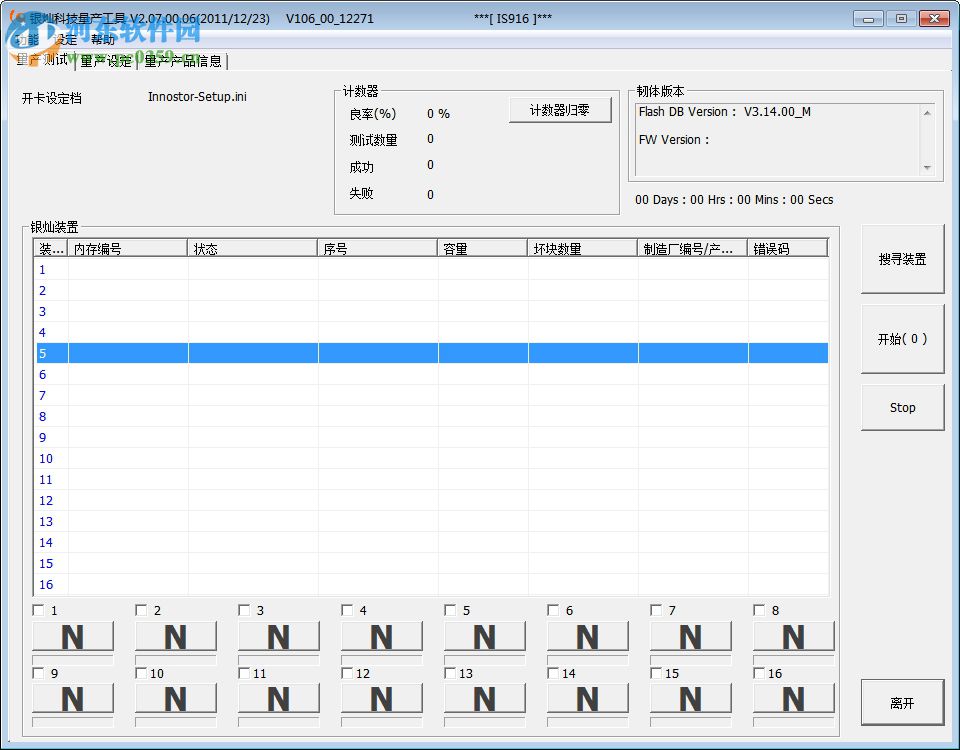Click the N status indicator for port 1

70,636
